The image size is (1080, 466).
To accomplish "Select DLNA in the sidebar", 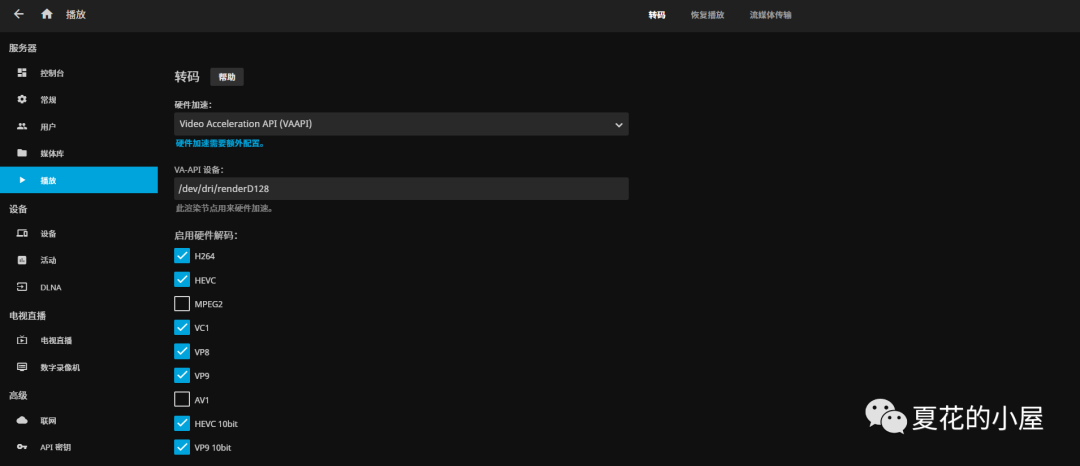I will click(50, 287).
